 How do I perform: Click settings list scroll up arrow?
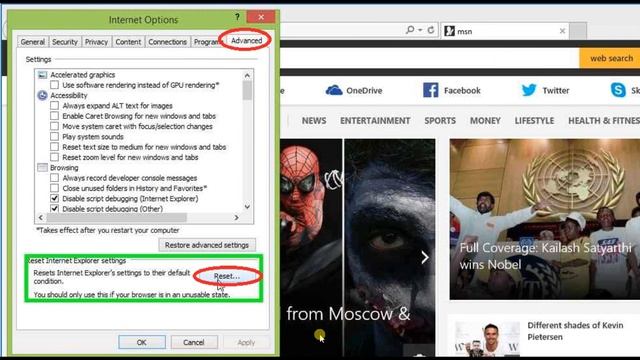[x=247, y=75]
